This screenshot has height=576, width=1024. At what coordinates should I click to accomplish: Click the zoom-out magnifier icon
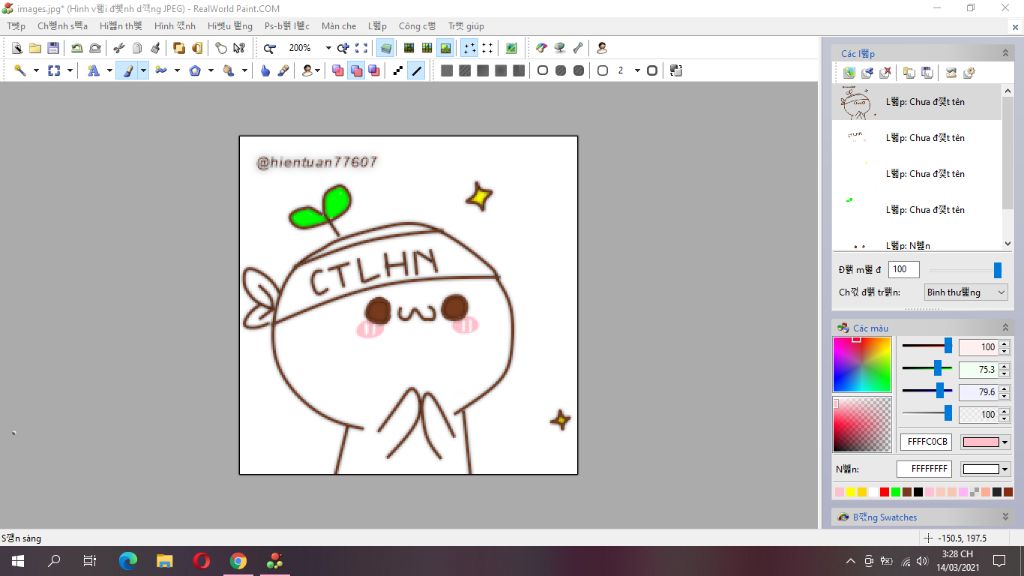coord(269,48)
